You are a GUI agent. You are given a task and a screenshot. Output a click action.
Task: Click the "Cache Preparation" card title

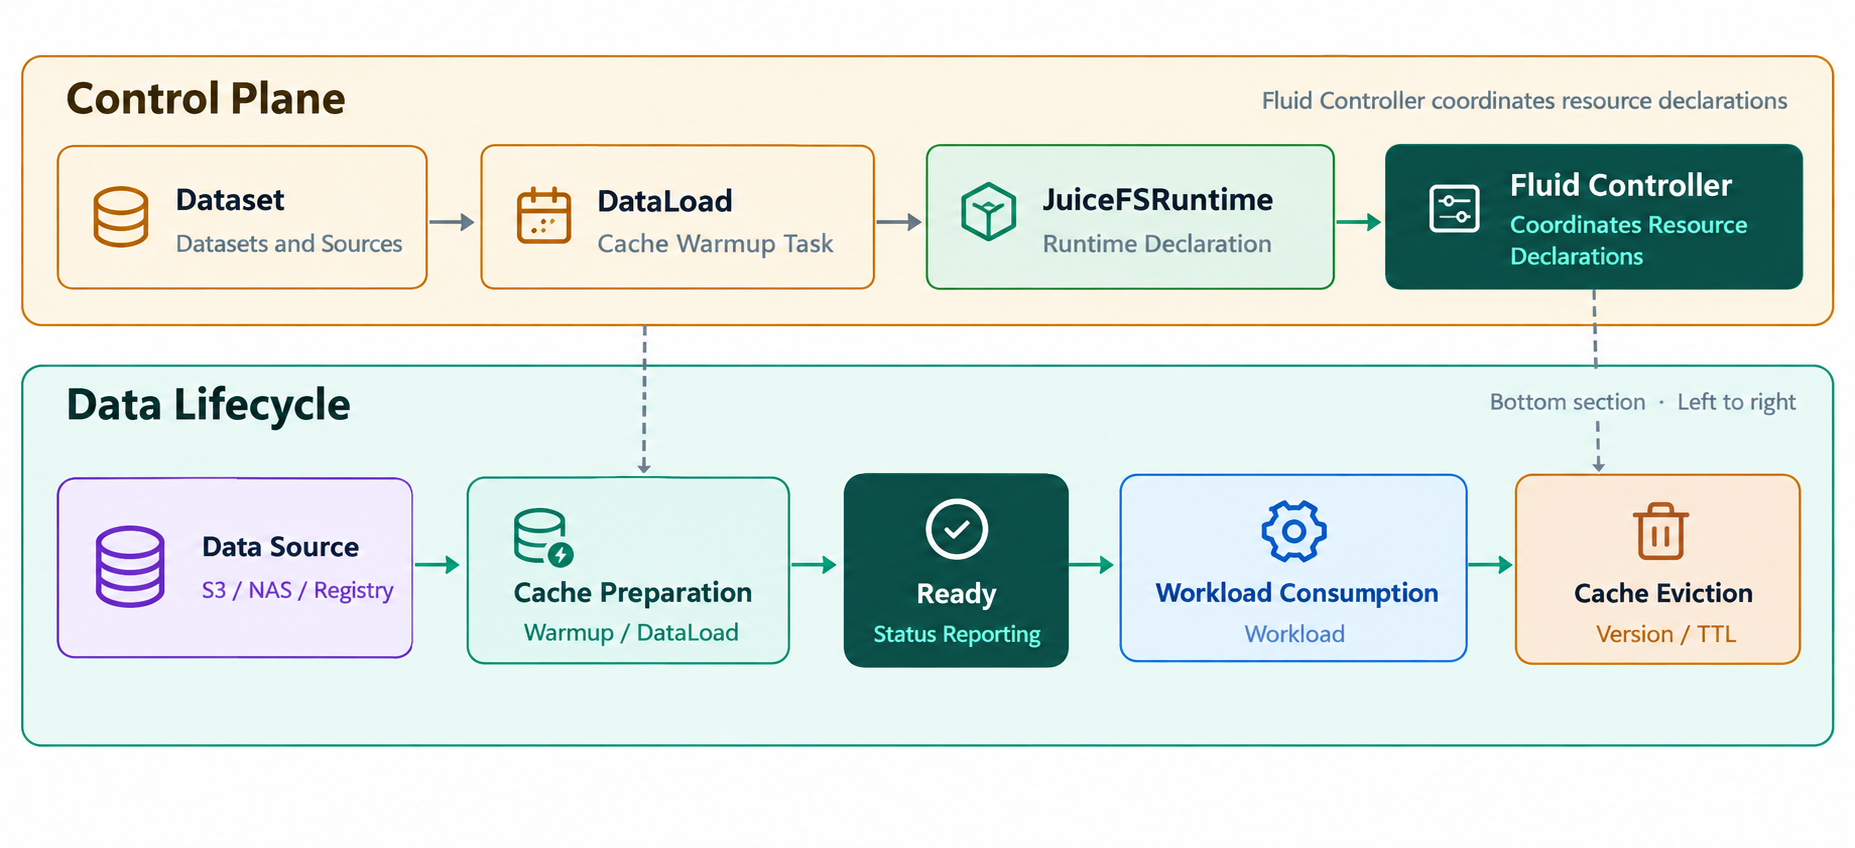(x=633, y=593)
